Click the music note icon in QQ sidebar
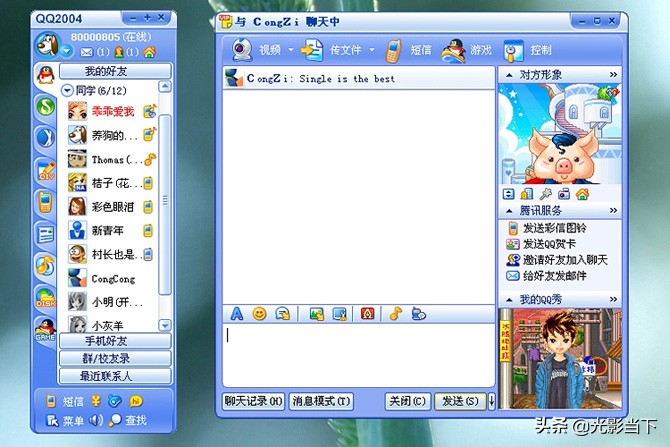Screen dimensions: 670x447 point(45,265)
